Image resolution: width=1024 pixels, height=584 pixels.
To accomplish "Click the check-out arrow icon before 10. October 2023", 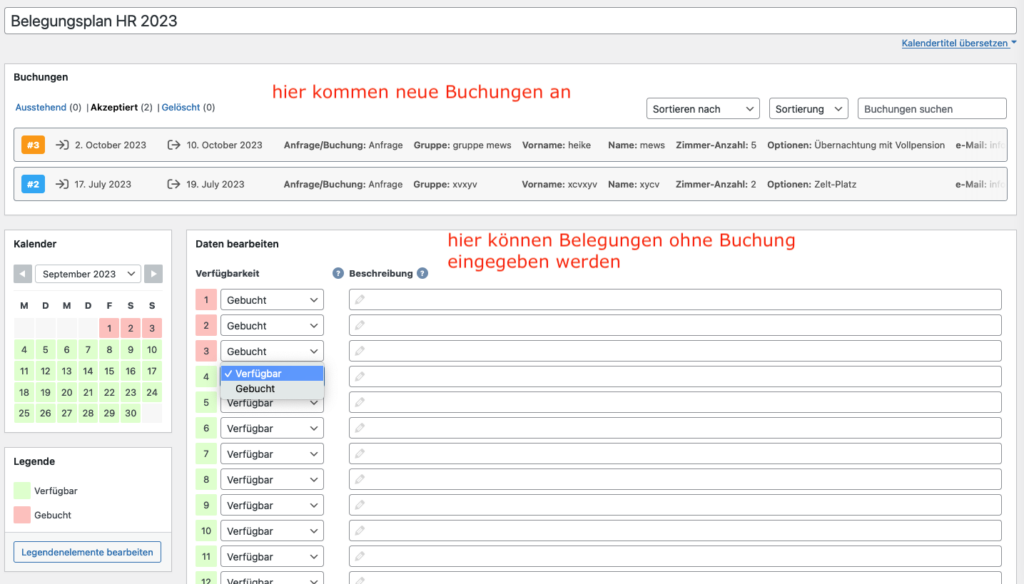I will click(174, 145).
